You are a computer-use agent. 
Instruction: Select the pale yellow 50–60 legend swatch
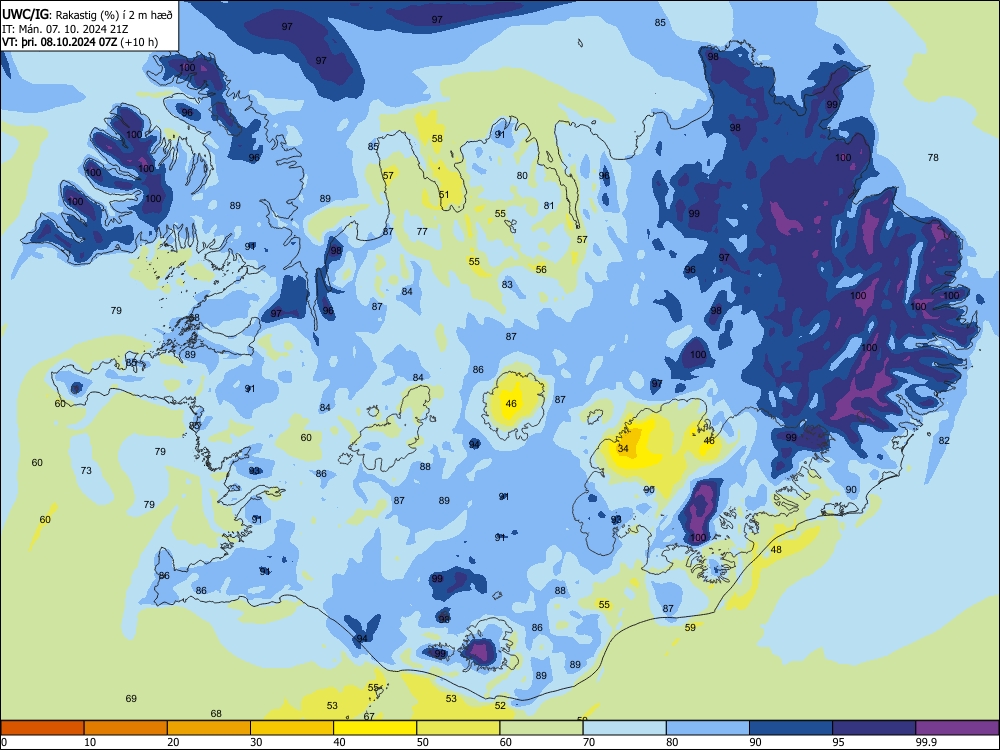458,728
